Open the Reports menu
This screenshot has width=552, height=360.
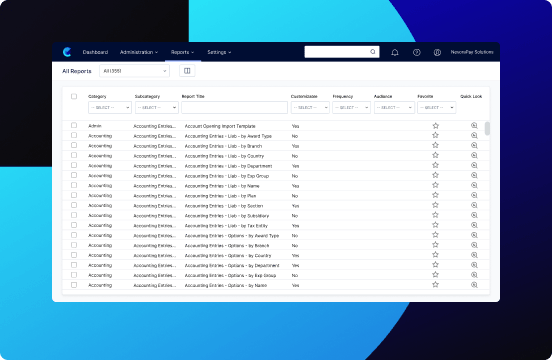tap(182, 52)
